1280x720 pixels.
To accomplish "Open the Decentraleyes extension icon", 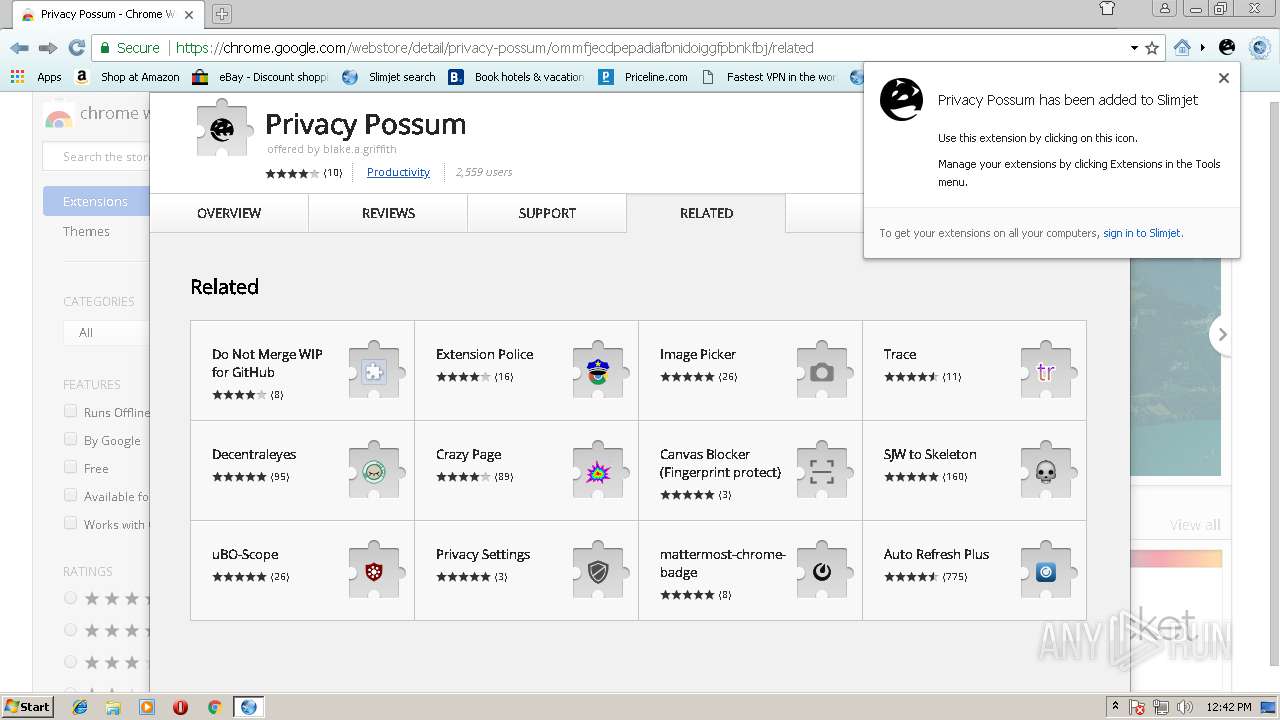I will [374, 471].
